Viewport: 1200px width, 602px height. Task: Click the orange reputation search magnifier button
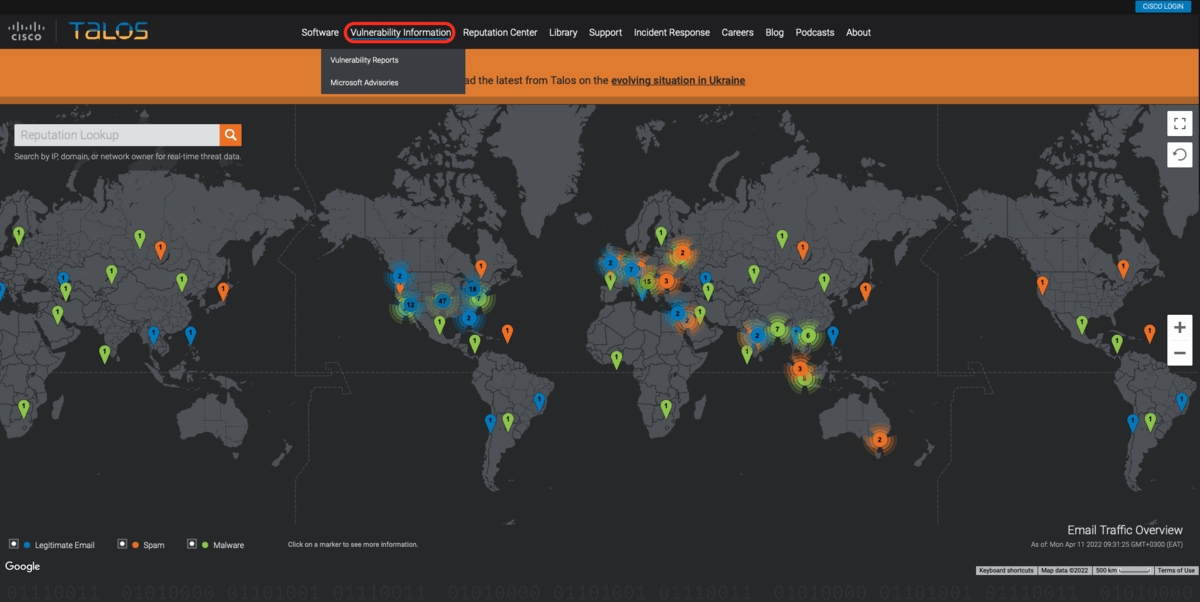click(x=231, y=135)
